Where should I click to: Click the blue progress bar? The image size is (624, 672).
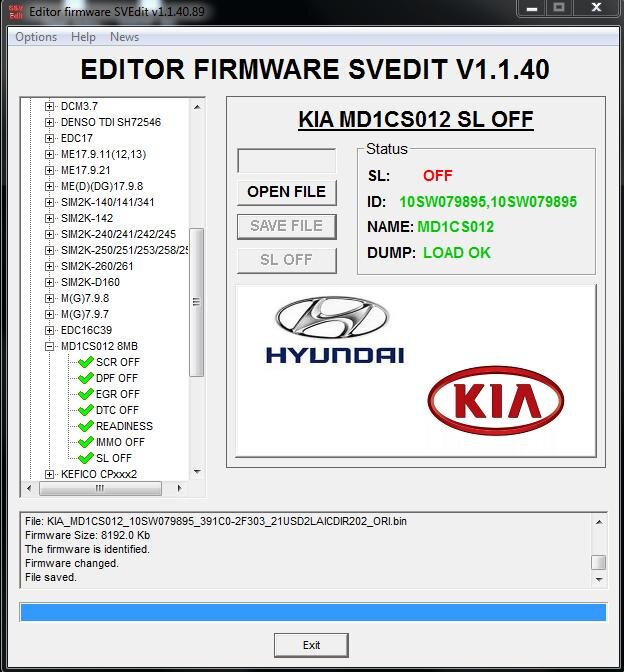(x=313, y=612)
